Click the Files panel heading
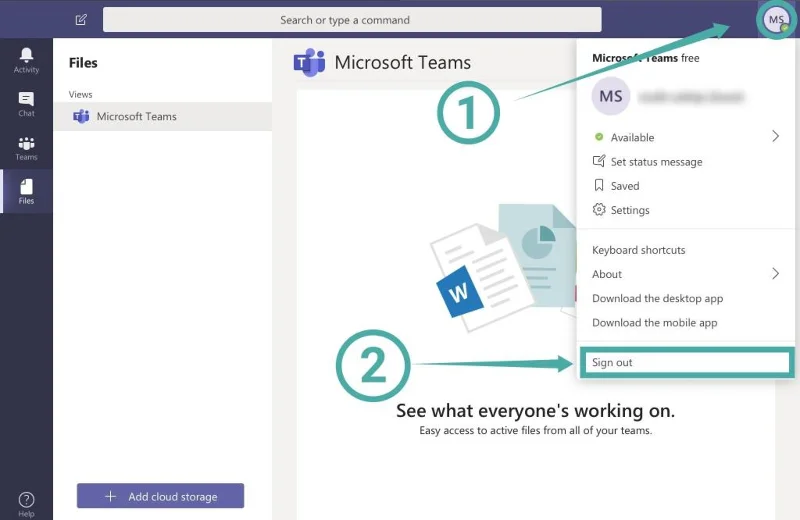Image resolution: width=800 pixels, height=520 pixels. (83, 63)
